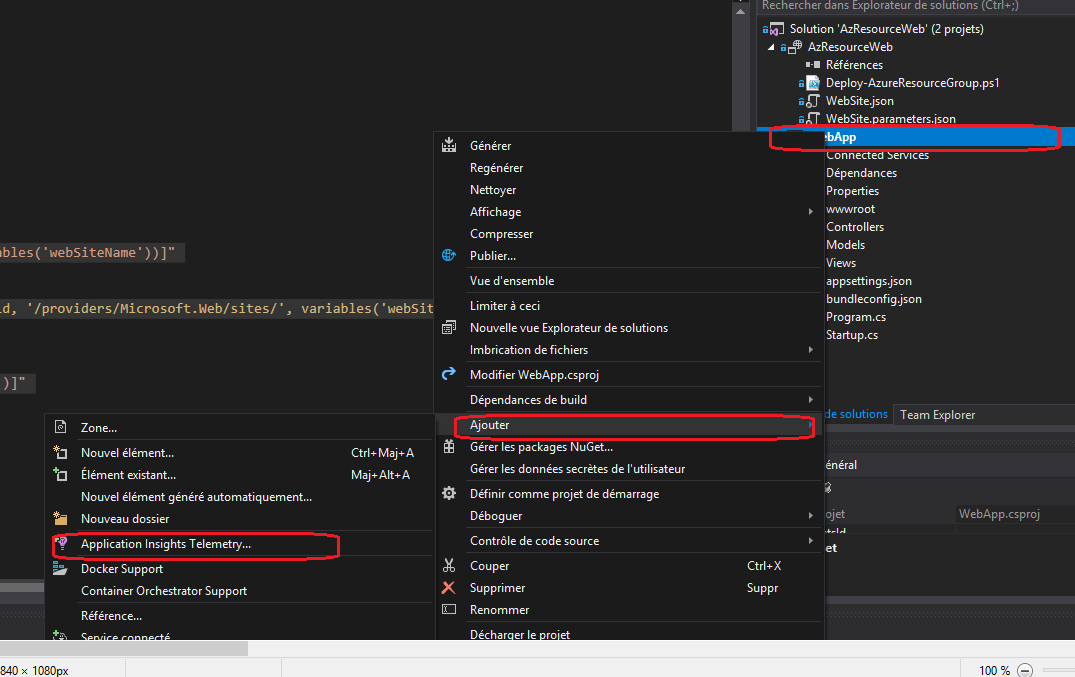
Task: Click the solution explorer search field
Action: [x=915, y=6]
